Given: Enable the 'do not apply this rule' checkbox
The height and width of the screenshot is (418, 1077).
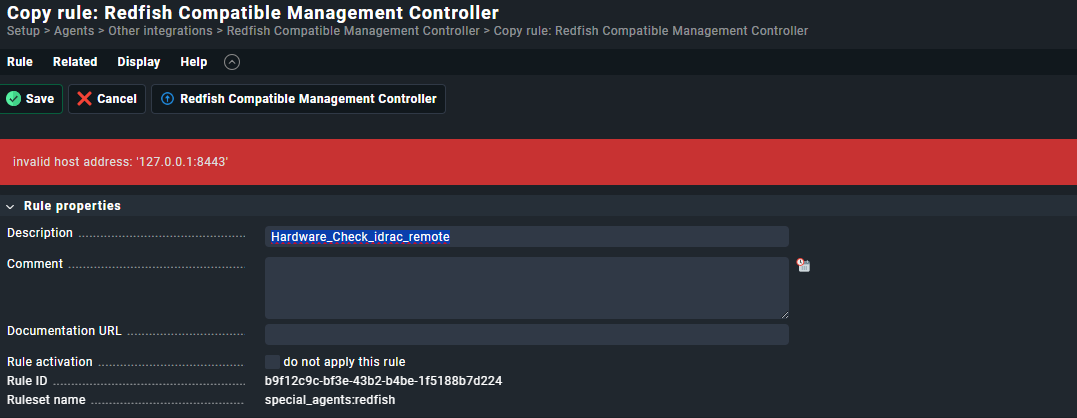Looking at the screenshot, I should (272, 362).
